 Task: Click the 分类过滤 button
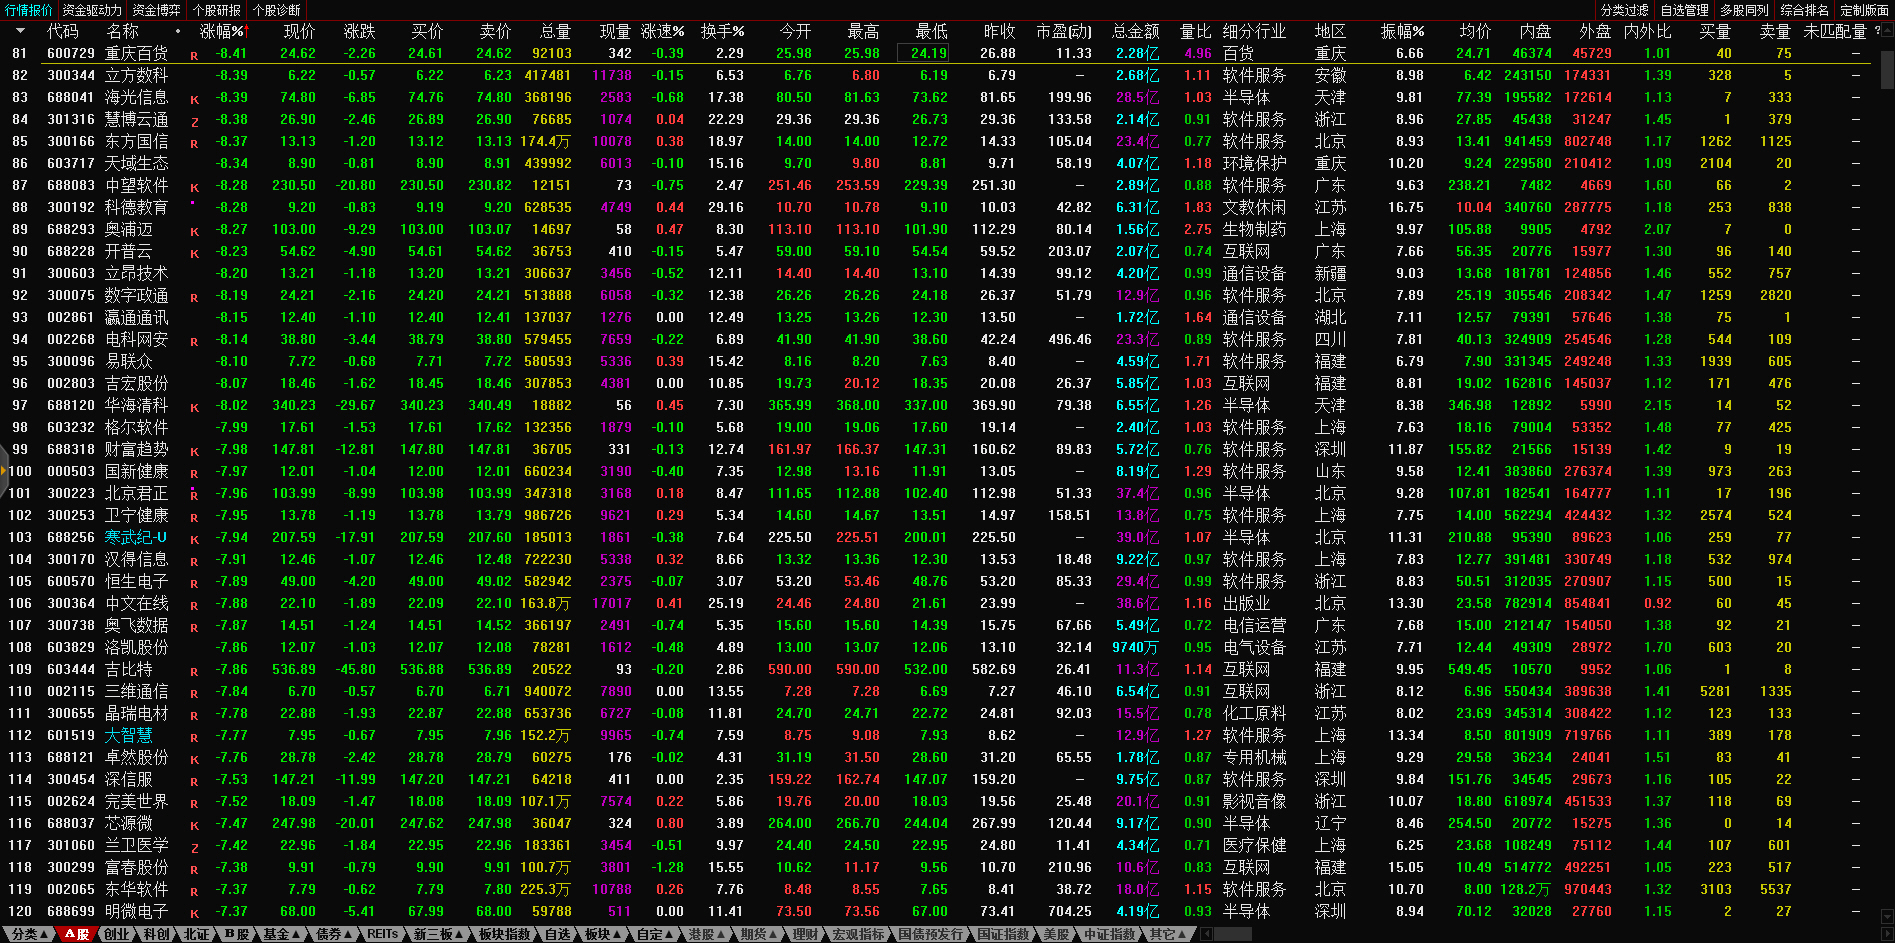(1624, 10)
